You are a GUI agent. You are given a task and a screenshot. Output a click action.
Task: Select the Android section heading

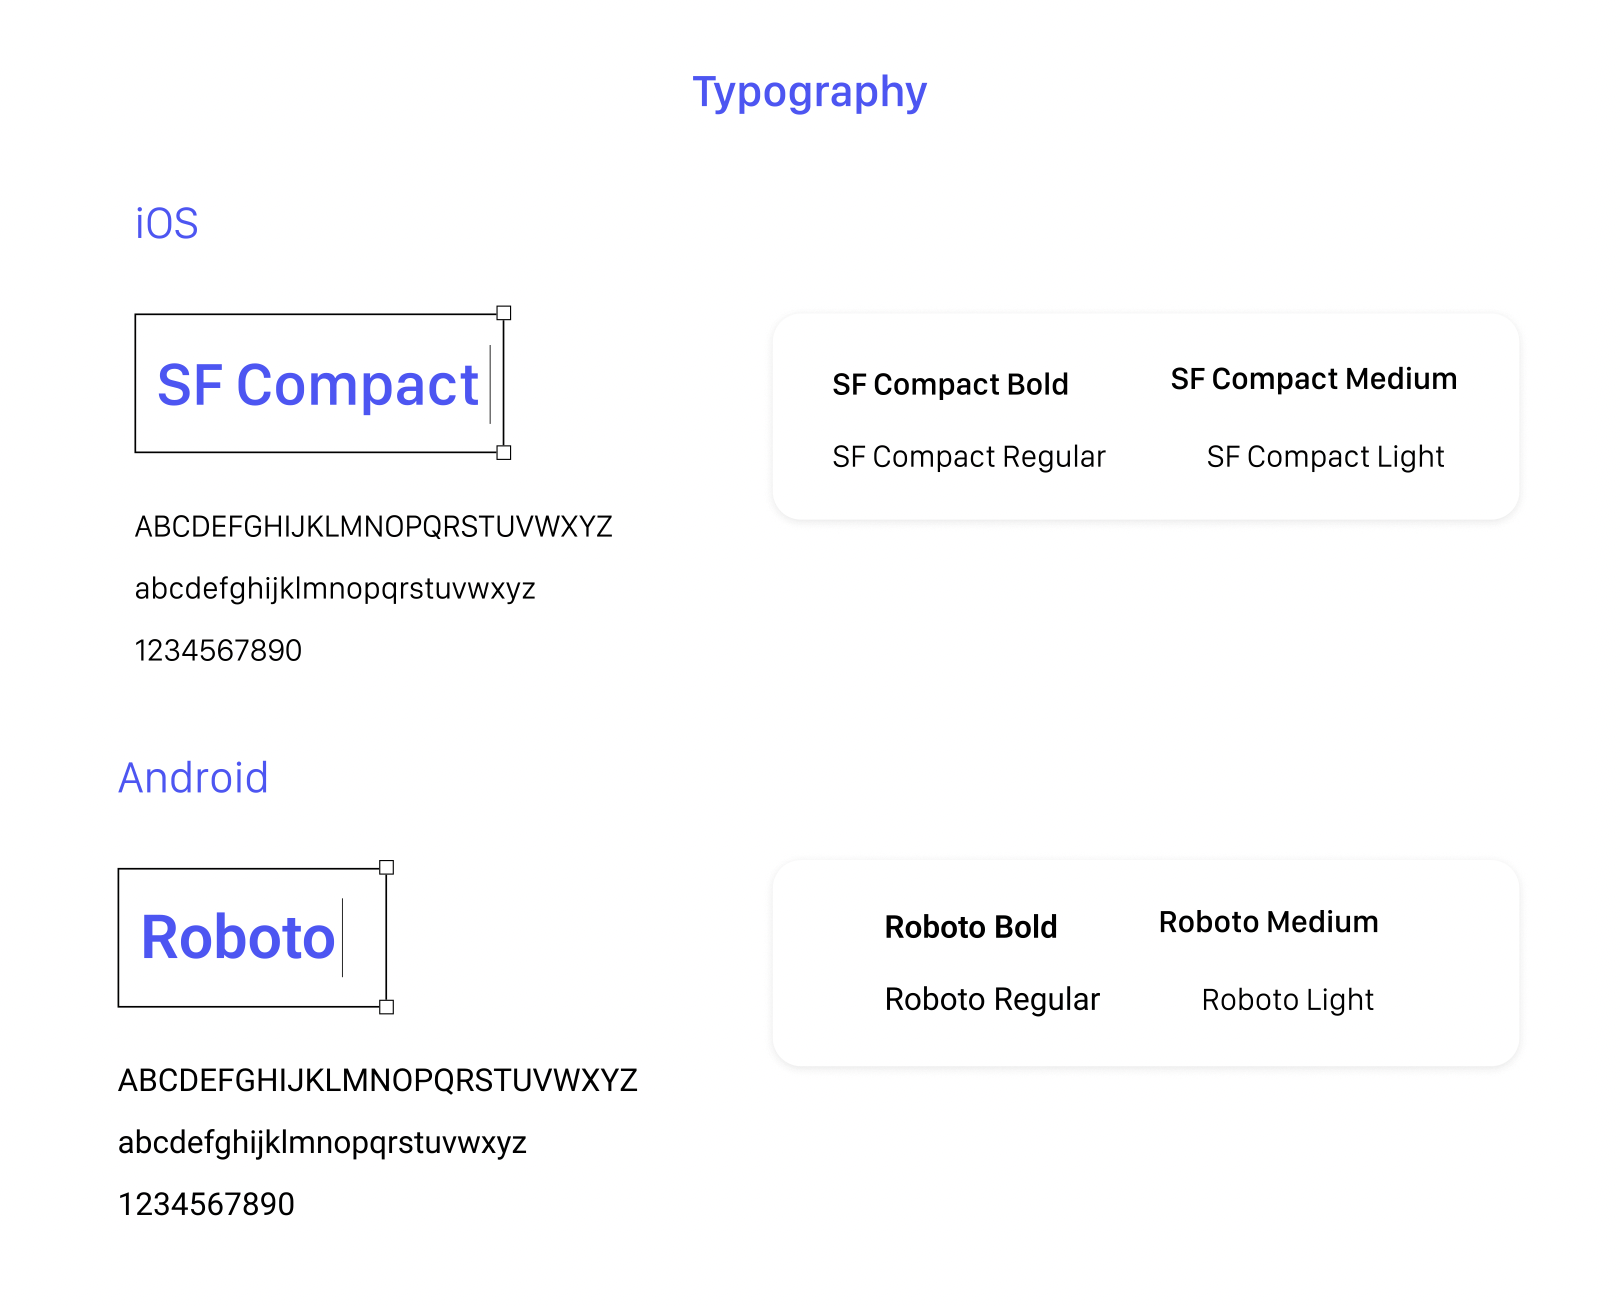194,778
